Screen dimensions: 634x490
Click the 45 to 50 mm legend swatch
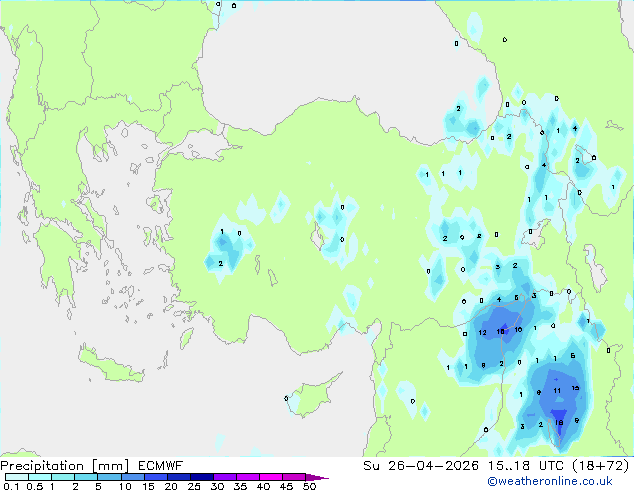(x=294, y=477)
